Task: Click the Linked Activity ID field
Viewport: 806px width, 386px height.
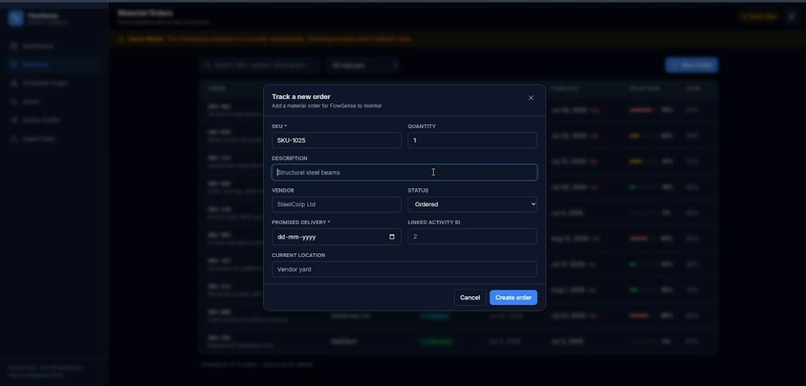Action: tap(472, 237)
